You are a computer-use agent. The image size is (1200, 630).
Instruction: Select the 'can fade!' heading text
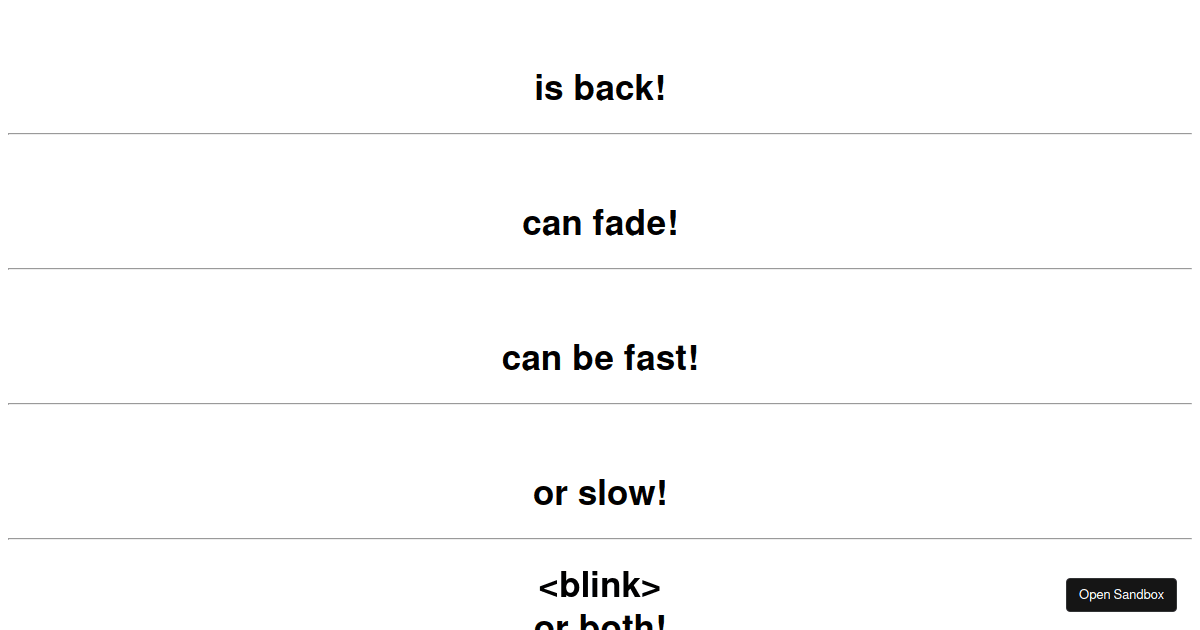coord(599,223)
